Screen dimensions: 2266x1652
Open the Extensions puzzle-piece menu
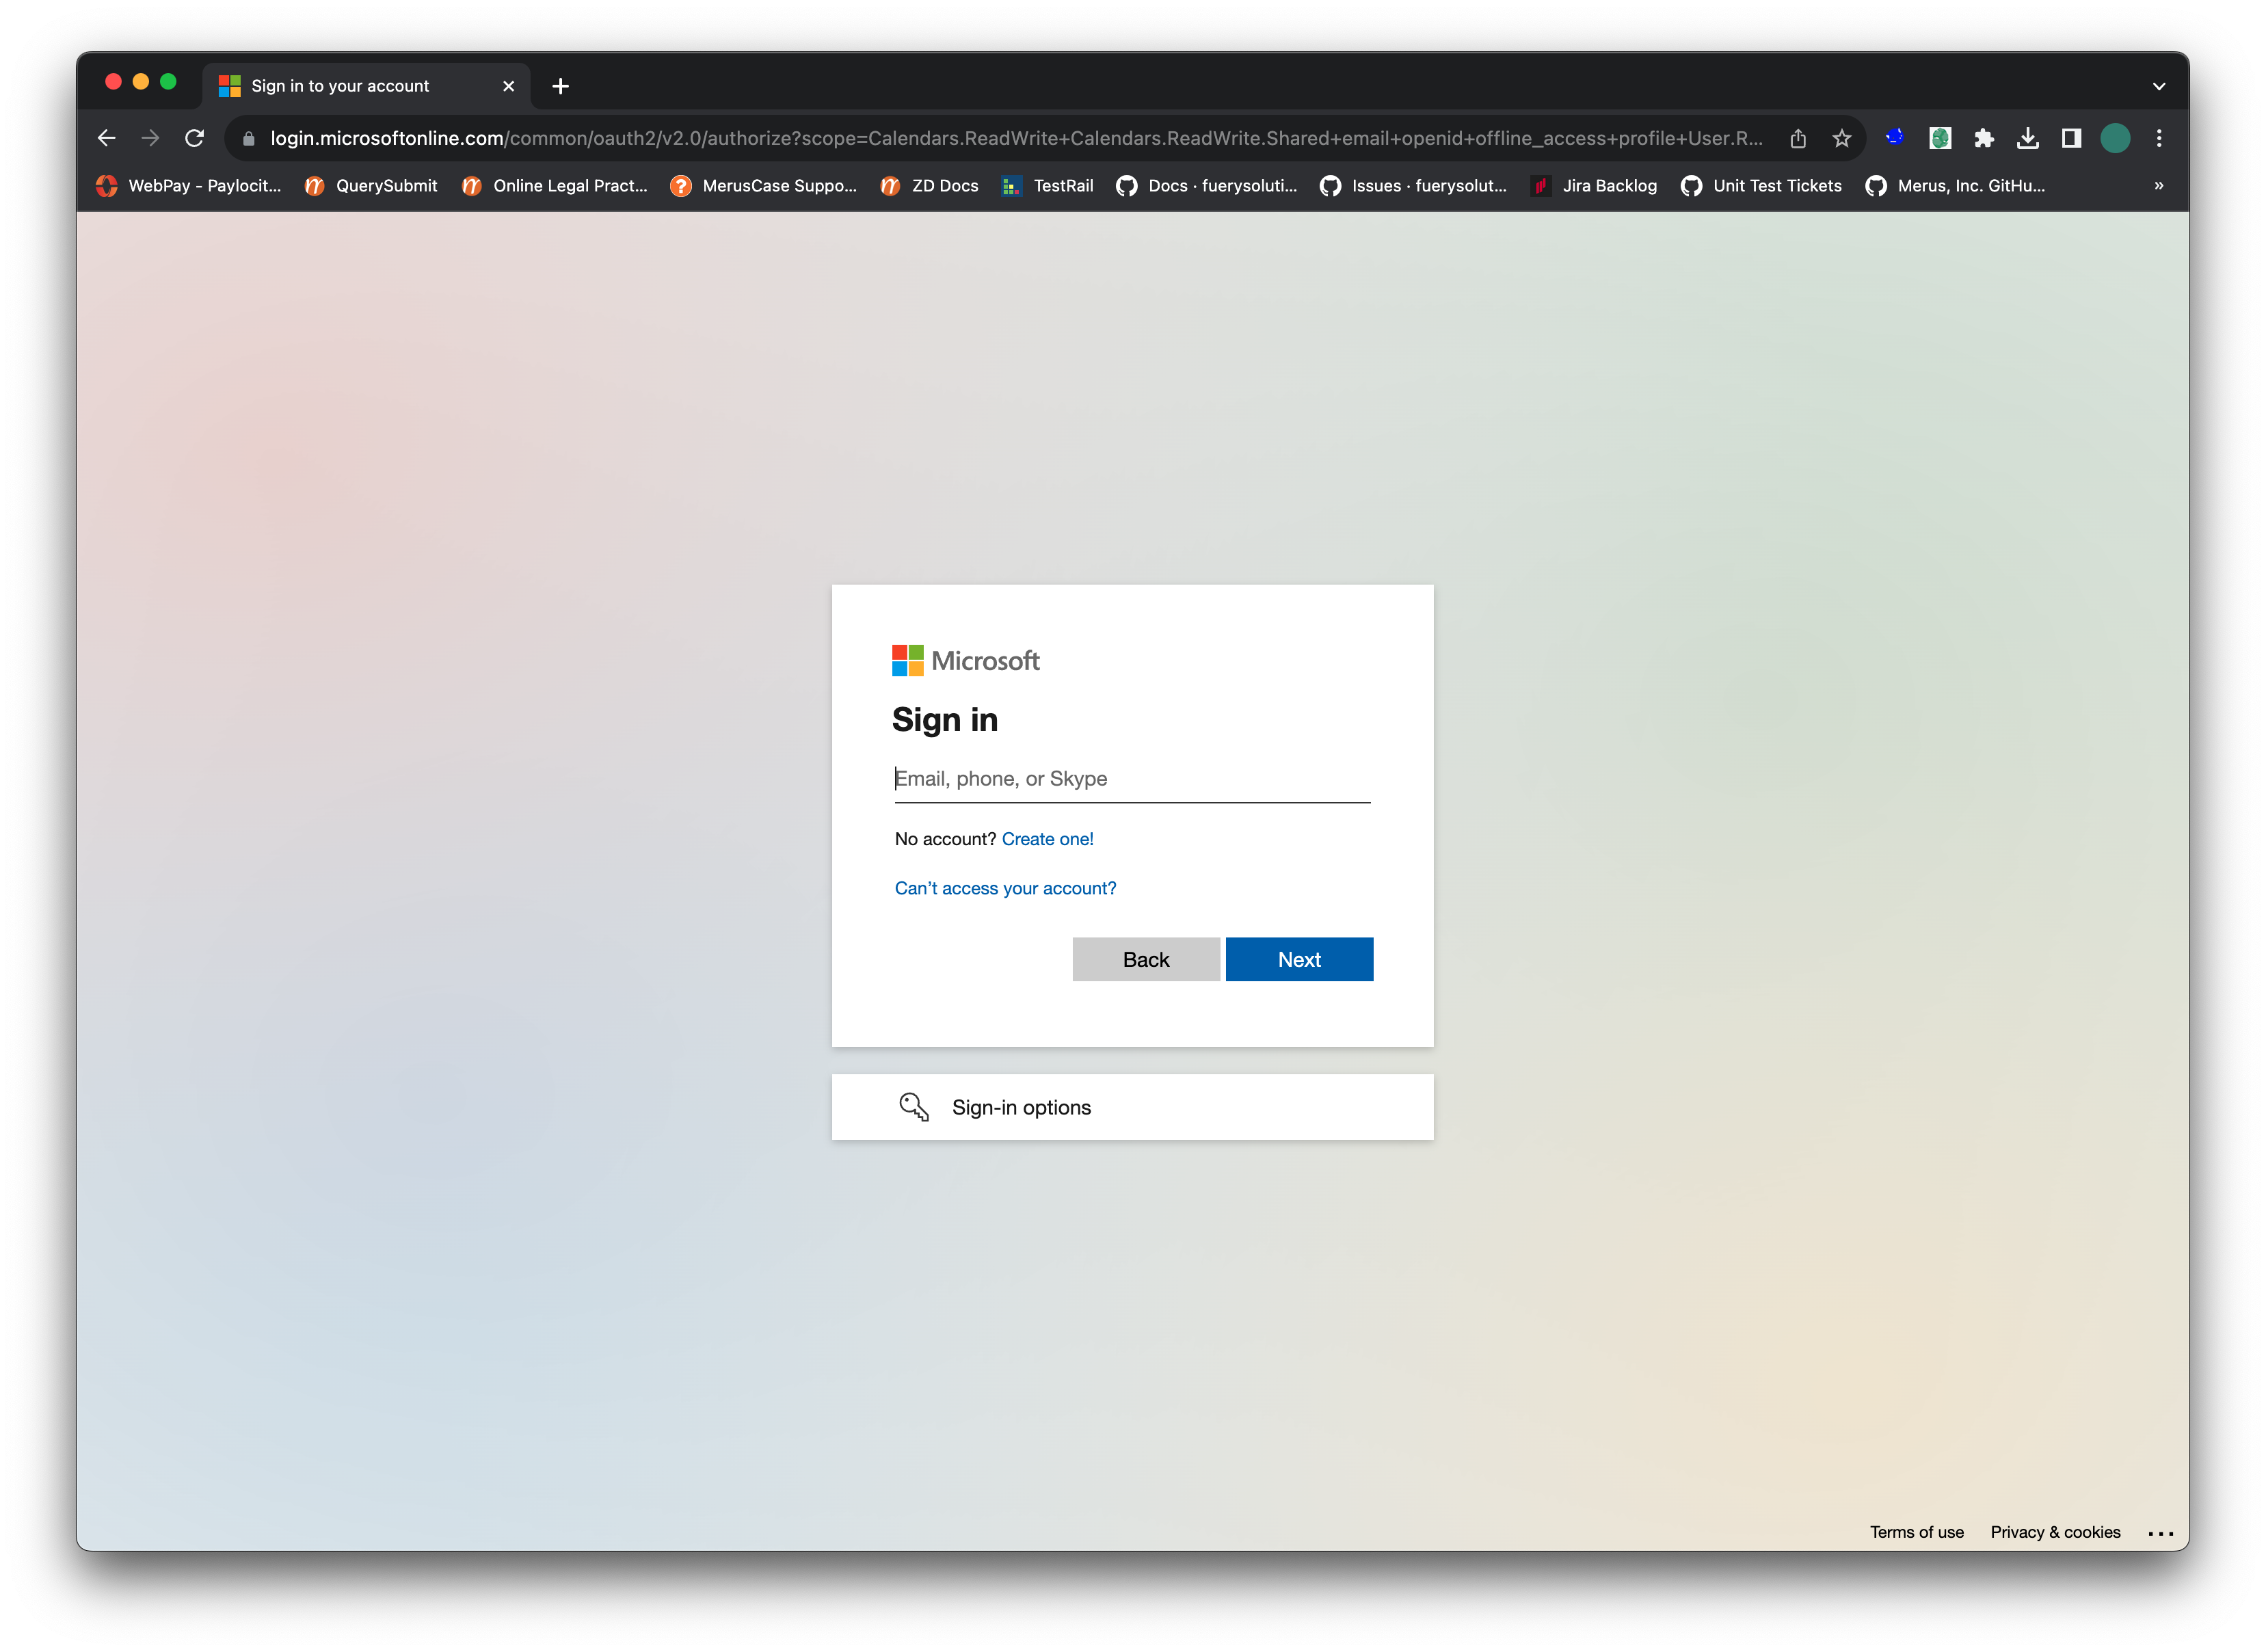1984,138
